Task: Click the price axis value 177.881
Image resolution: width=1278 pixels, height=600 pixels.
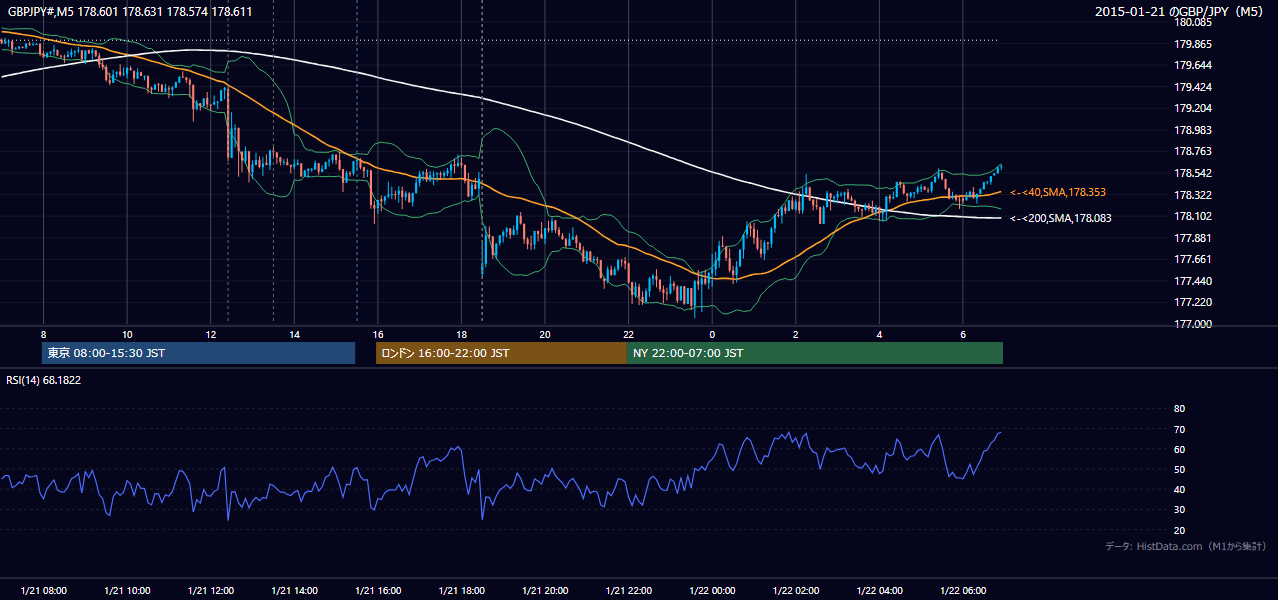Action: (1192, 238)
